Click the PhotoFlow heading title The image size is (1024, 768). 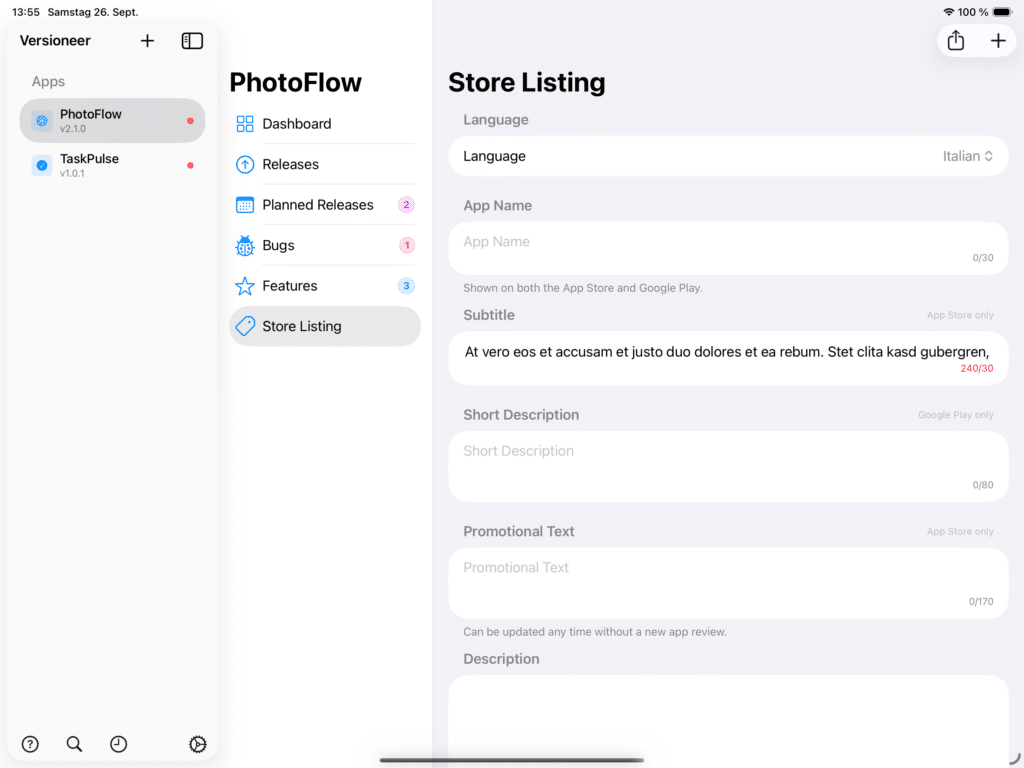pos(295,83)
